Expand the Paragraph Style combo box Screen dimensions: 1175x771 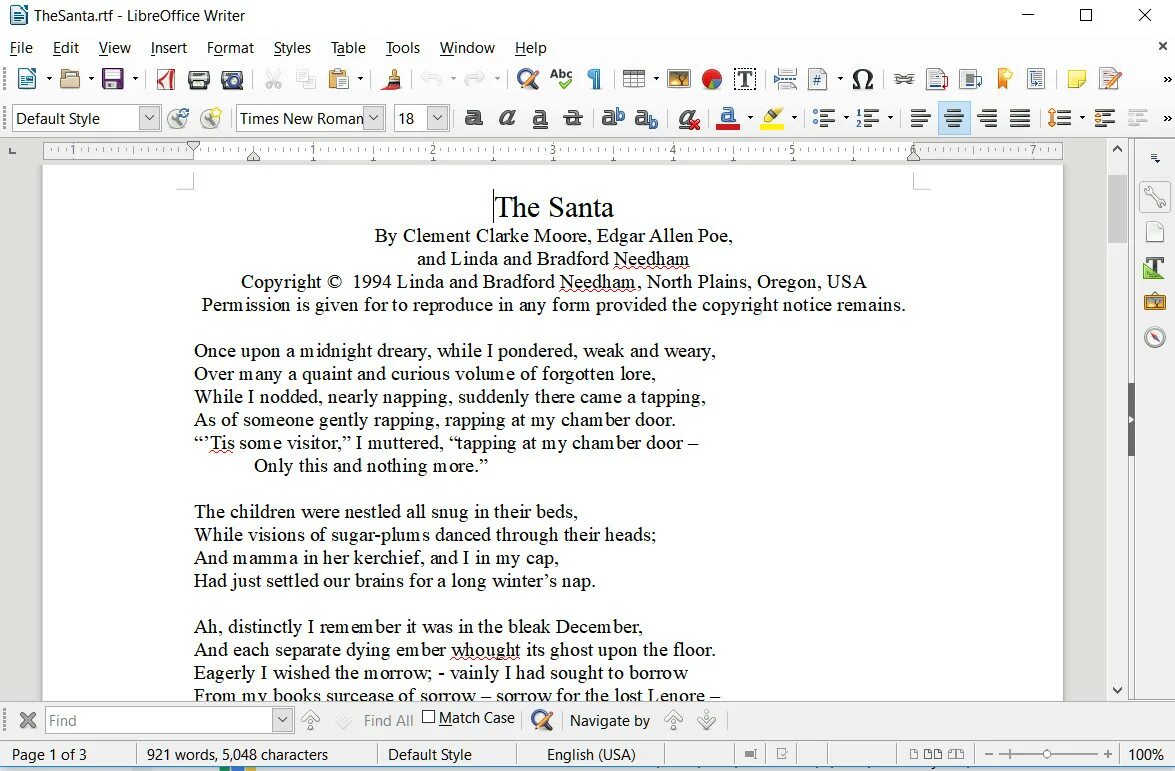(149, 118)
